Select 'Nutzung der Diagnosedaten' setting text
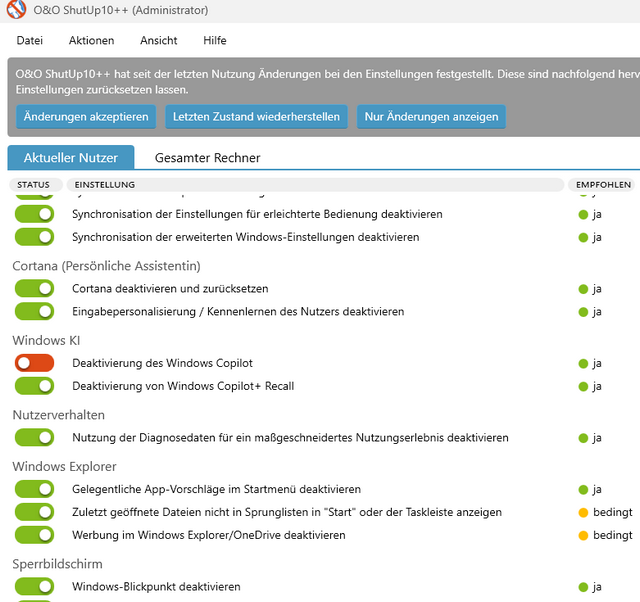The height and width of the screenshot is (602, 640). click(x=291, y=438)
